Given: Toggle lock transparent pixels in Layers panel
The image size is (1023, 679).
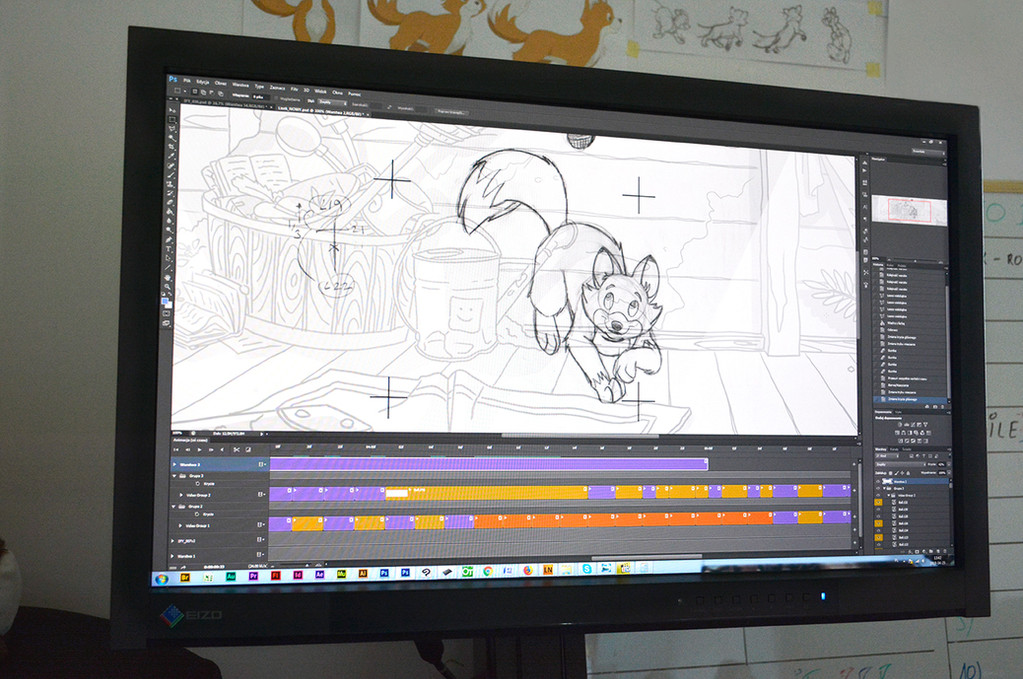Looking at the screenshot, I should tap(891, 473).
